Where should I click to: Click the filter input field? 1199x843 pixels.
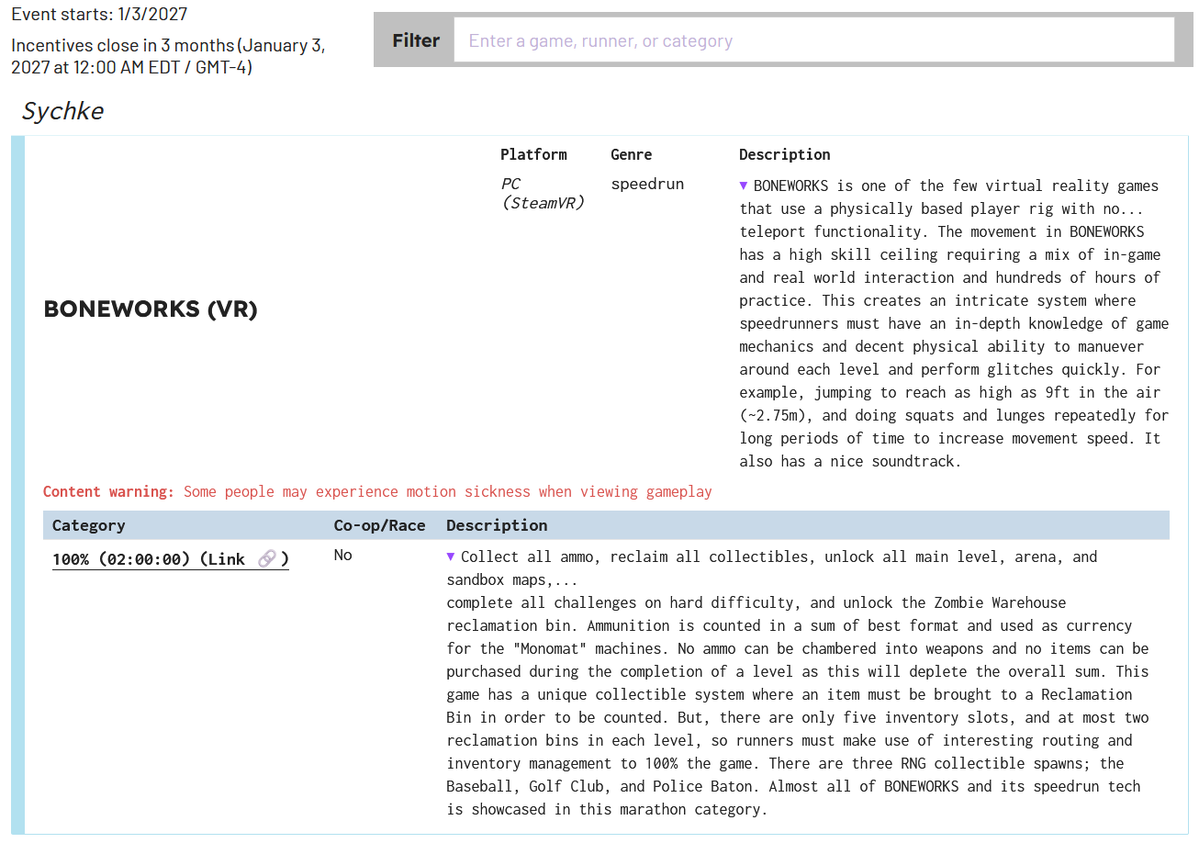(x=814, y=40)
